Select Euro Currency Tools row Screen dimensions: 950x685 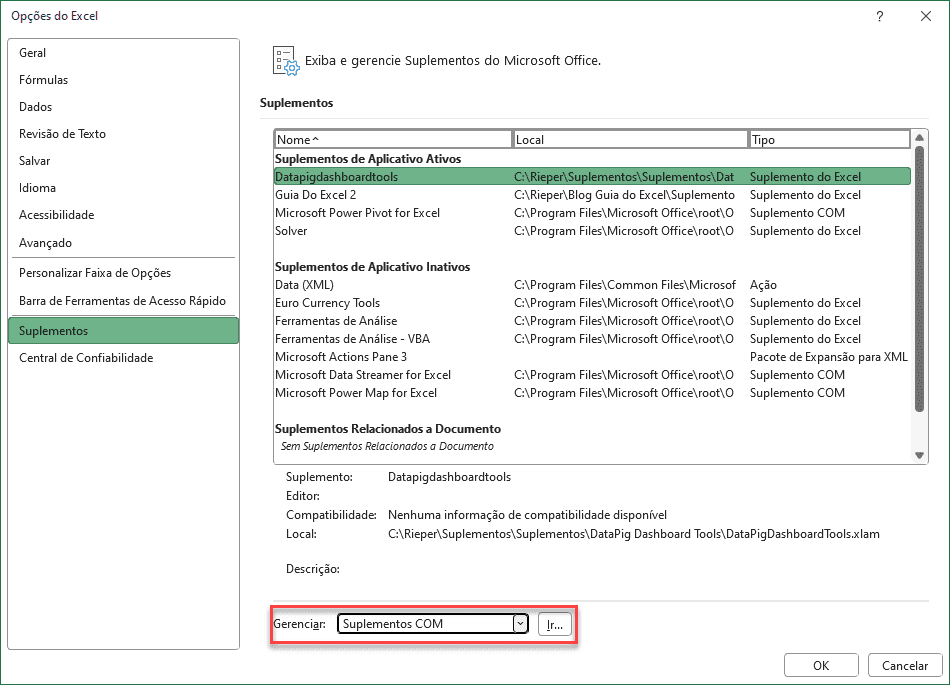(x=592, y=303)
